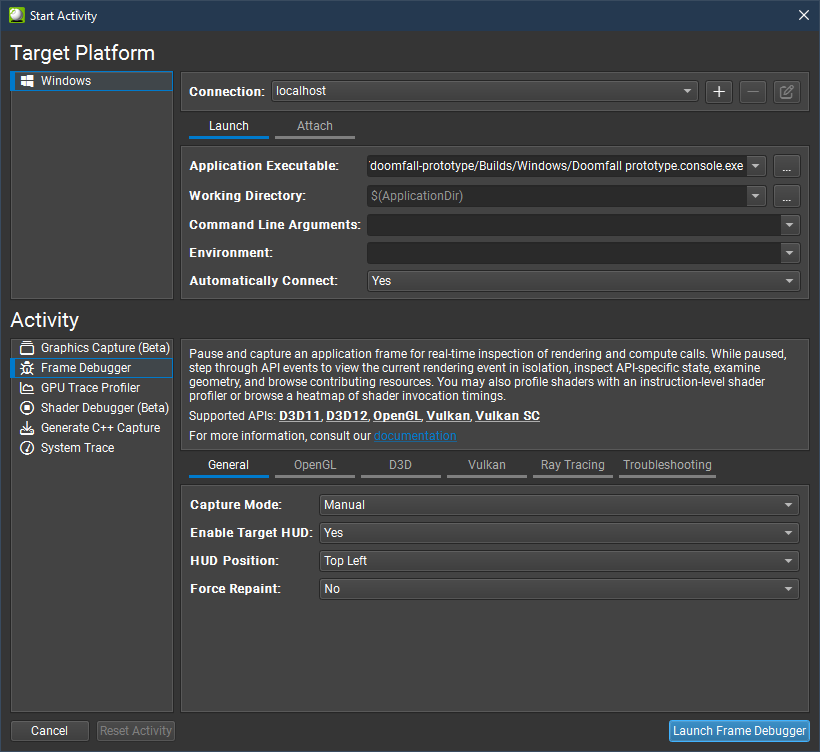820x752 pixels.
Task: Choose the Generate C++ Capture icon
Action: click(x=27, y=428)
